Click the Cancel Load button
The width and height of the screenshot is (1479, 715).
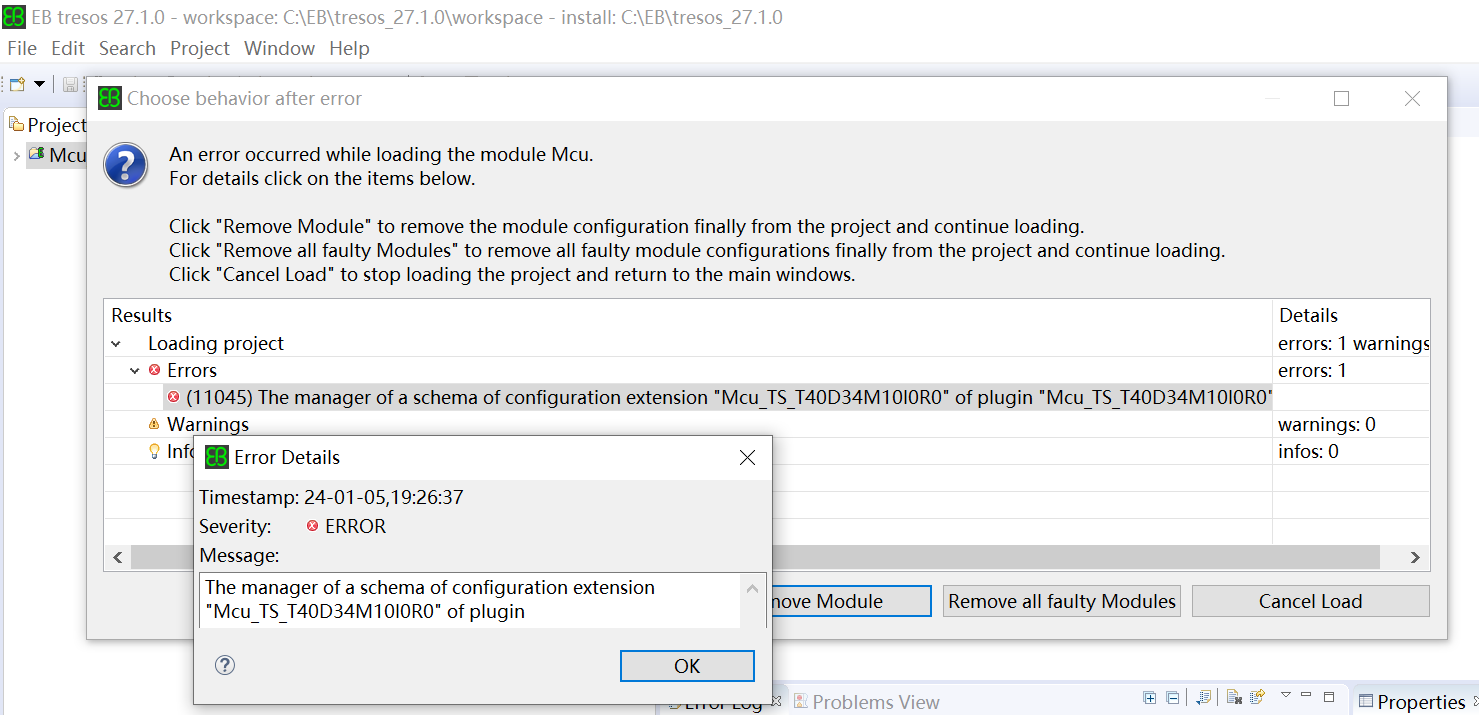click(x=1310, y=601)
